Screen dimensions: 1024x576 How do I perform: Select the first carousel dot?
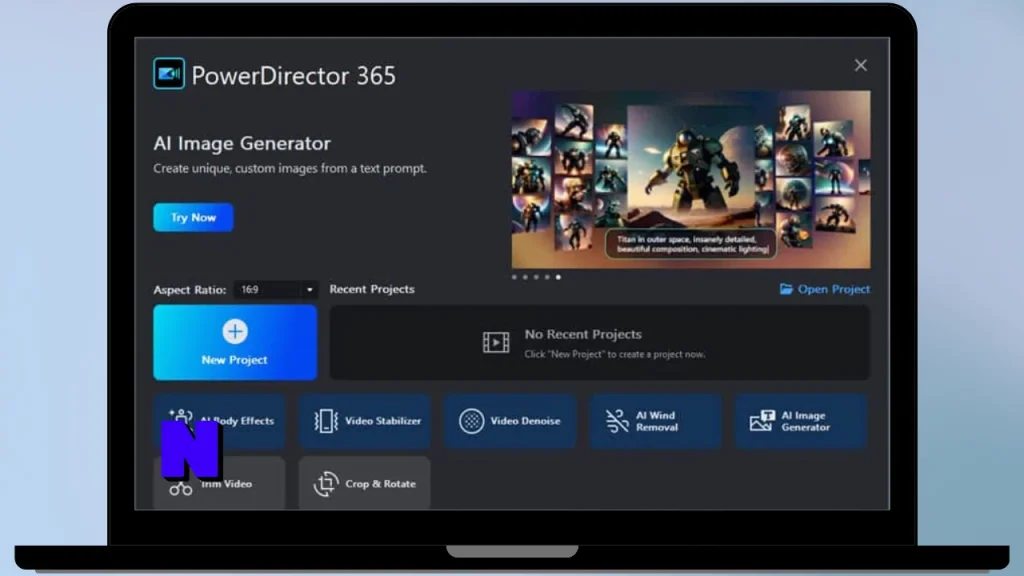515,277
